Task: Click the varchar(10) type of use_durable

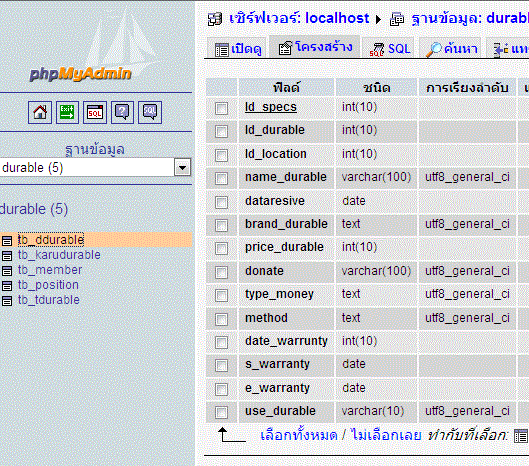Action: click(373, 411)
